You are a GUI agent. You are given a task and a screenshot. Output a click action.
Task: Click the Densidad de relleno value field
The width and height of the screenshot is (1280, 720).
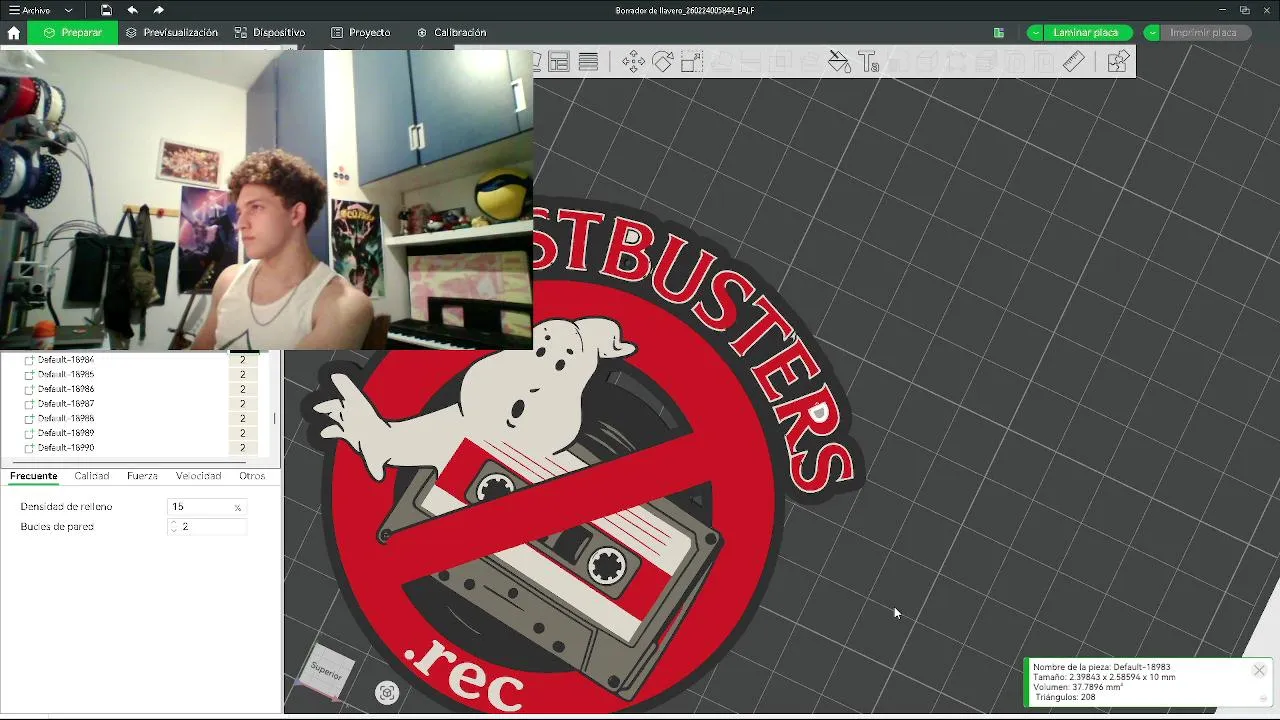[206, 507]
